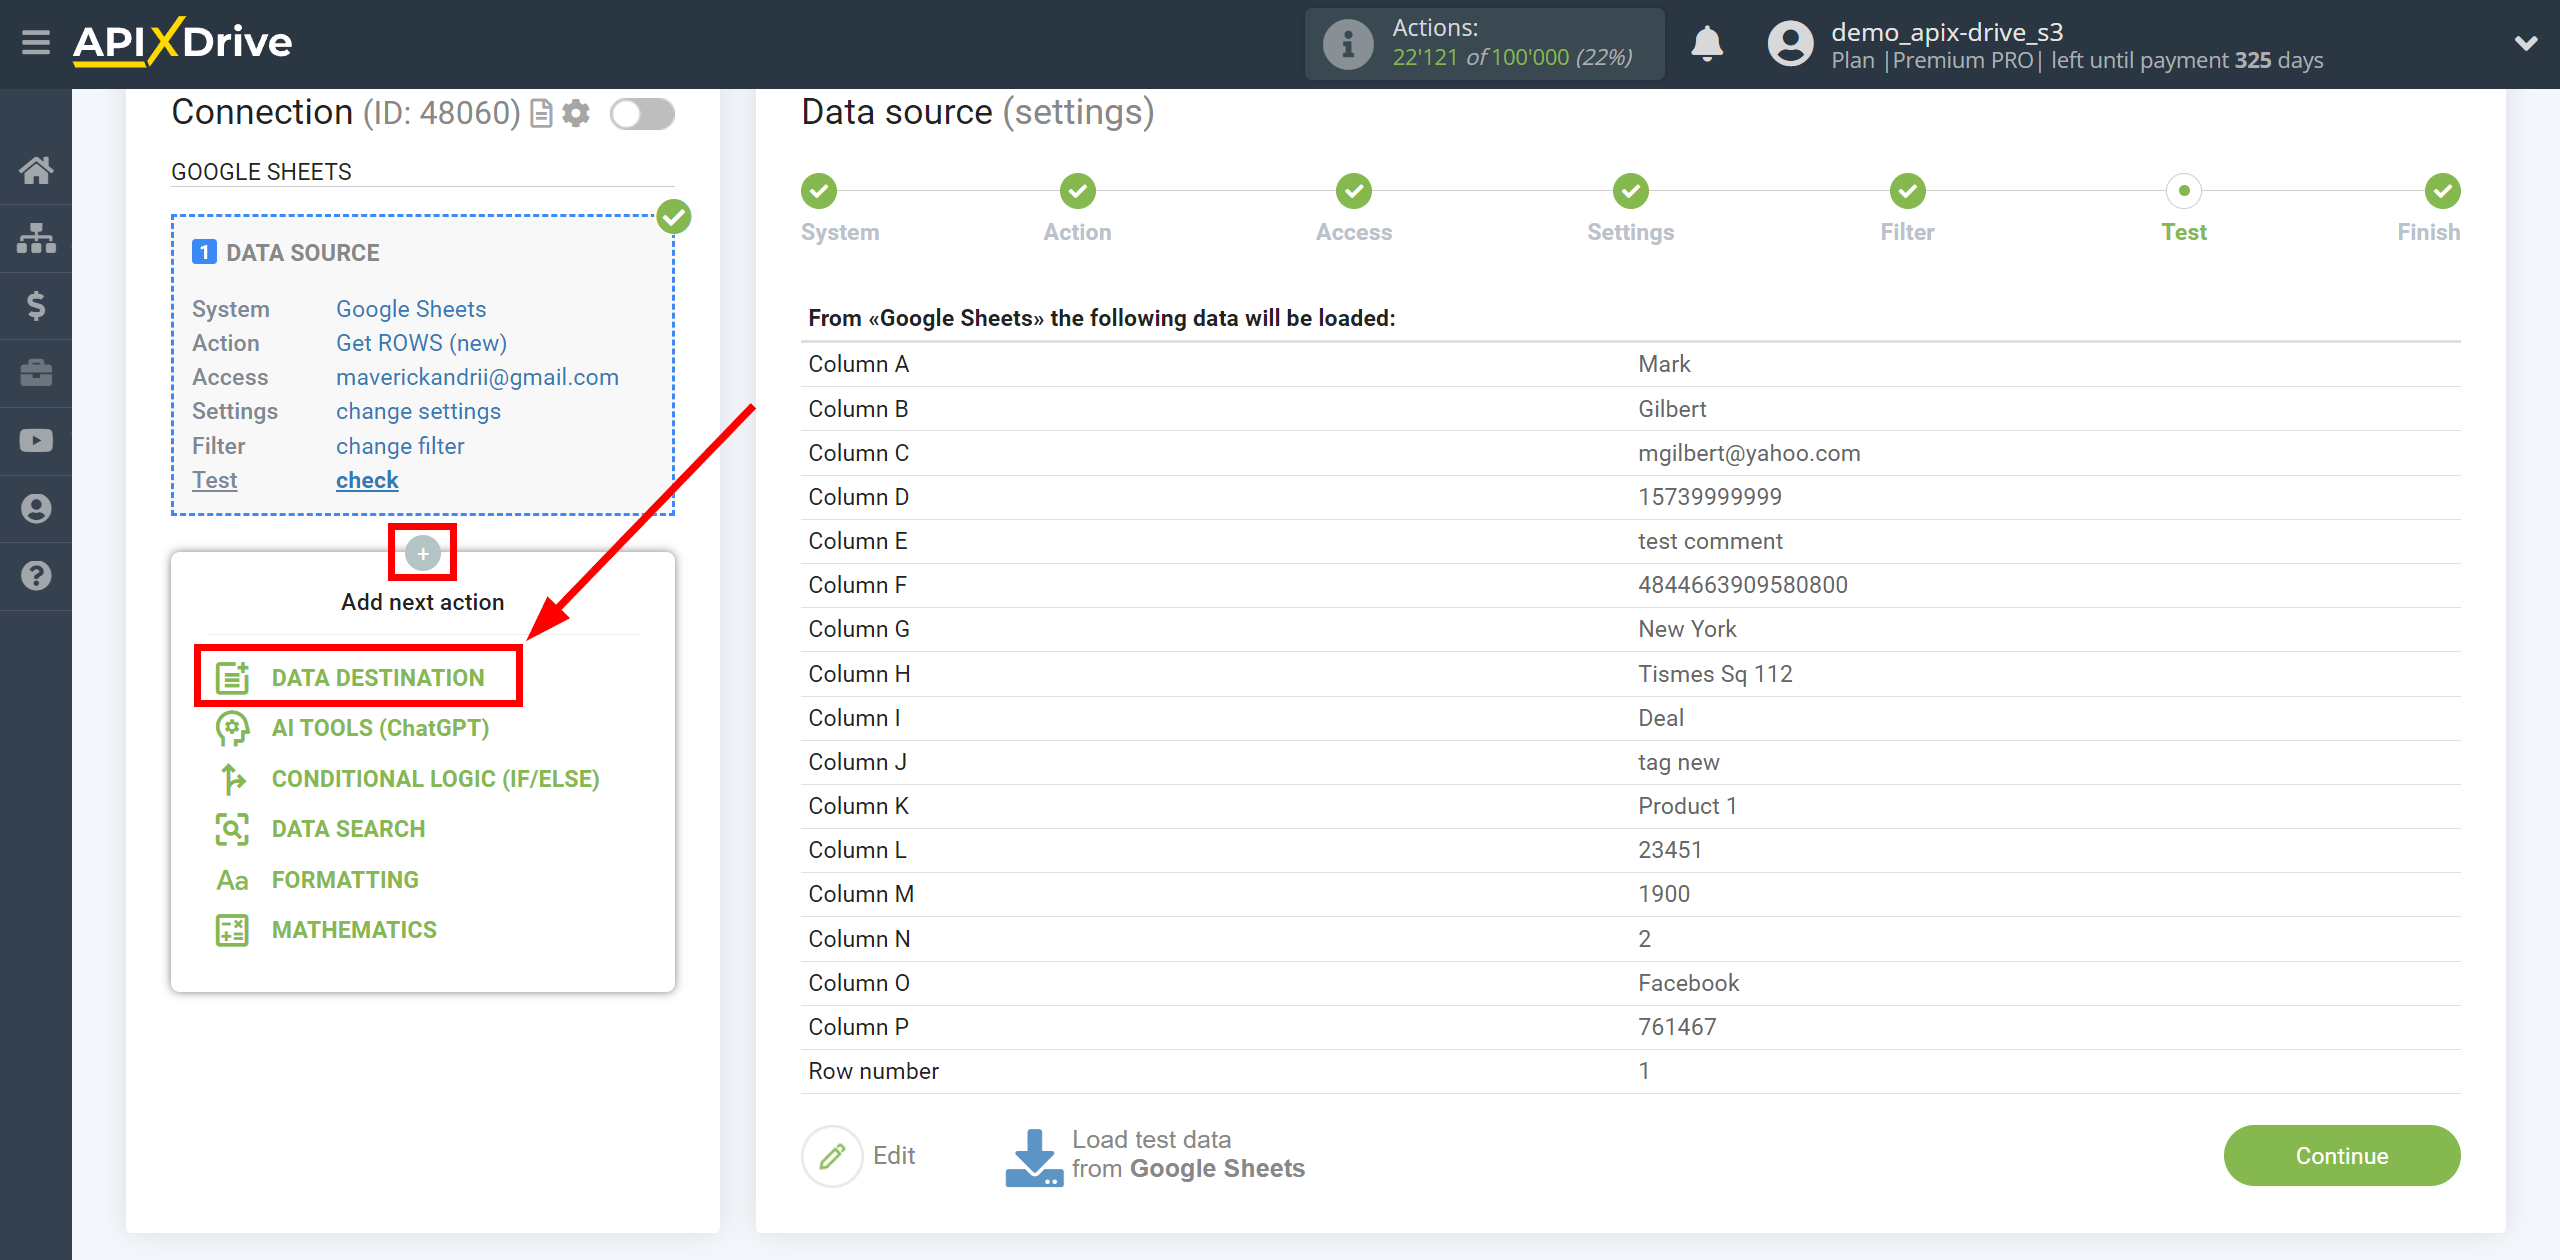Click the Data Destination icon
Image resolution: width=2560 pixels, height=1260 pixels.
[x=232, y=678]
